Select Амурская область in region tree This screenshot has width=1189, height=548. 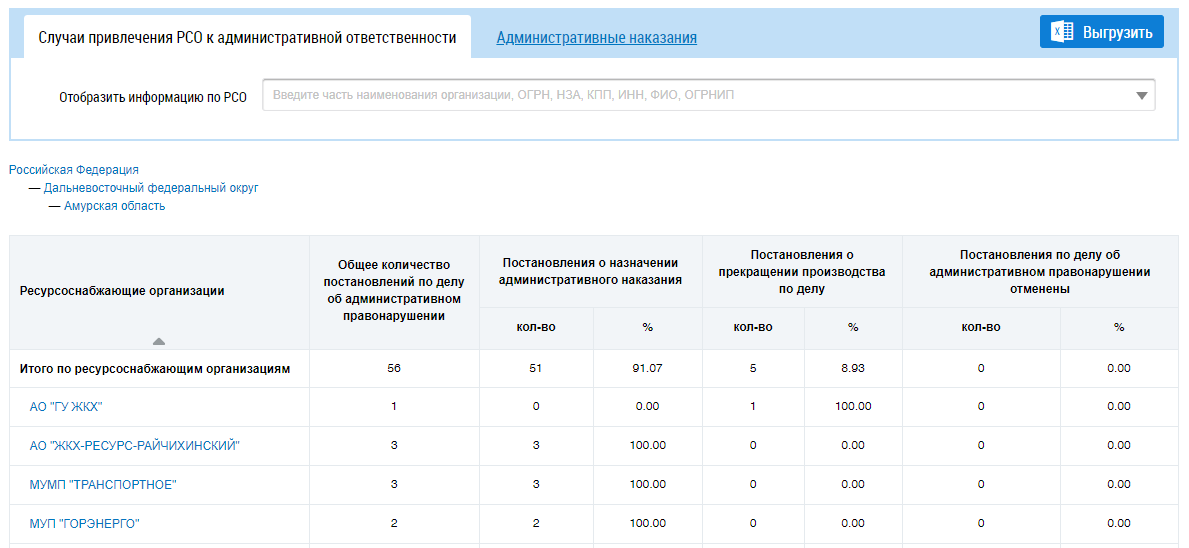point(114,206)
